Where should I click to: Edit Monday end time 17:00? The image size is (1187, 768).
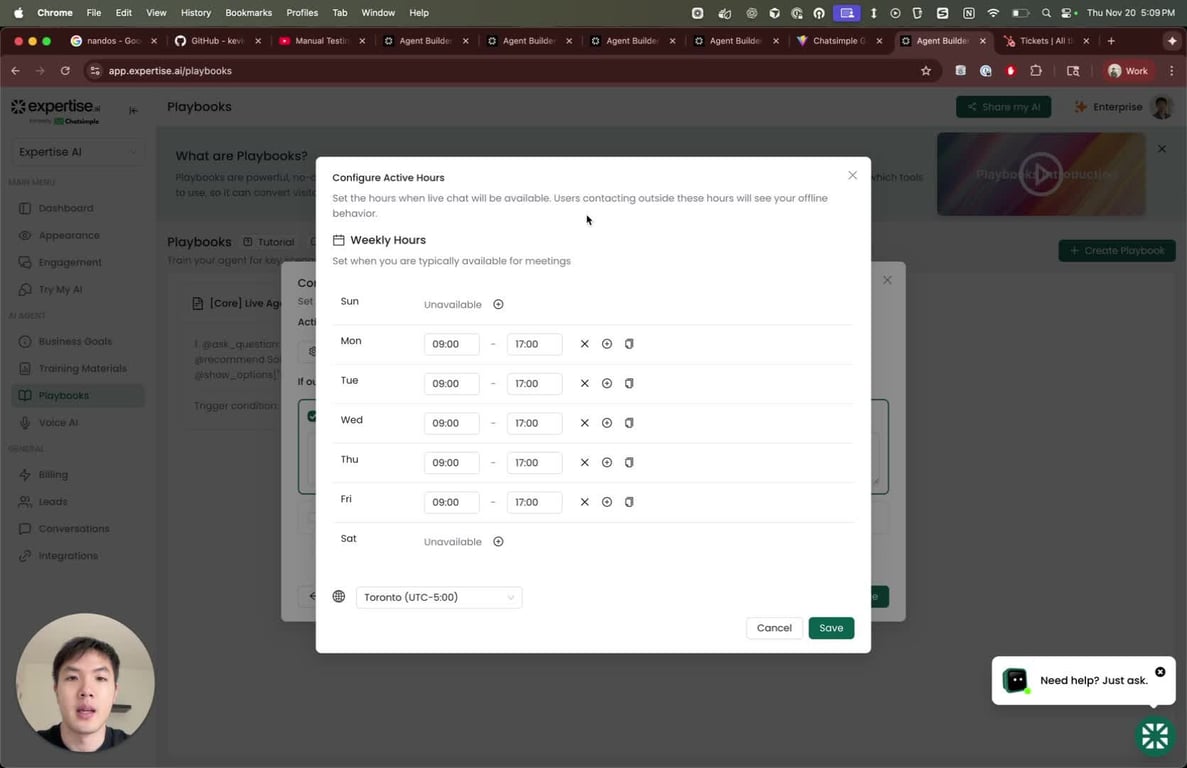coord(534,344)
